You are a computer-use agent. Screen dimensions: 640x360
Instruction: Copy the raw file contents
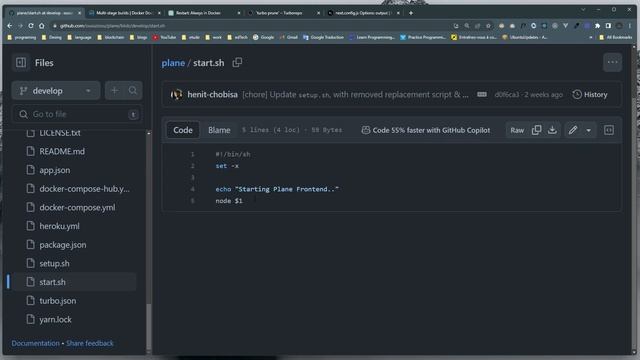pyautogui.click(x=536, y=130)
